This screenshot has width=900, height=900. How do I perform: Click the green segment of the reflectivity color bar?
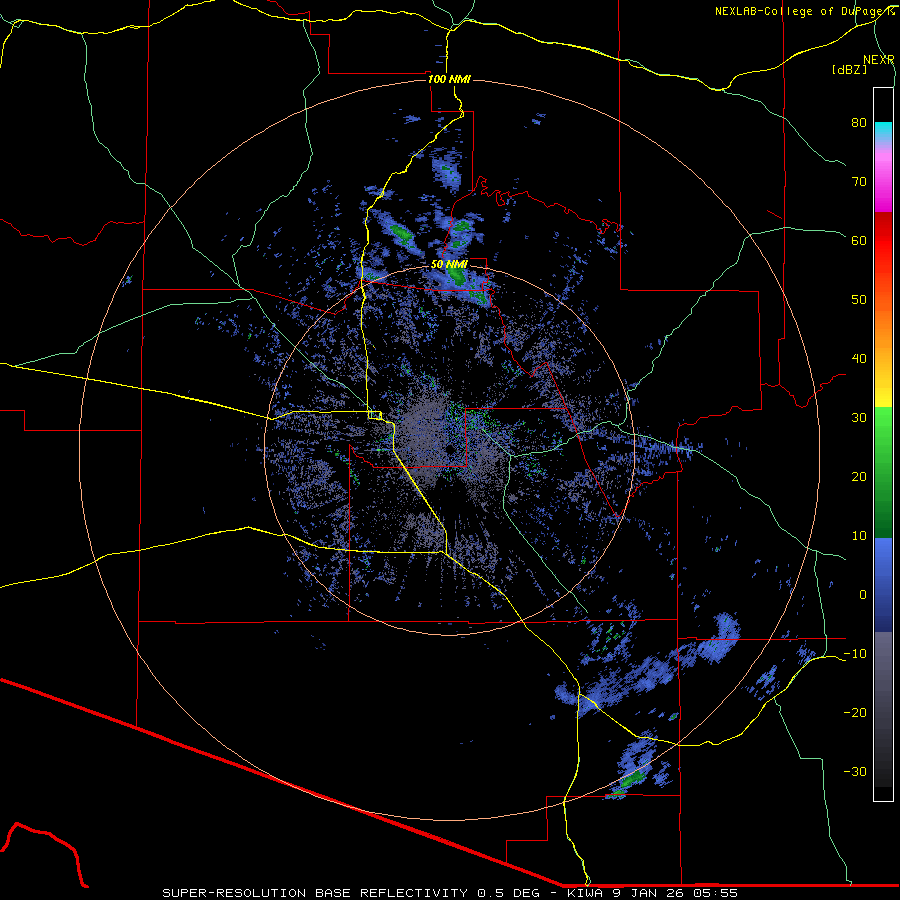pos(883,472)
